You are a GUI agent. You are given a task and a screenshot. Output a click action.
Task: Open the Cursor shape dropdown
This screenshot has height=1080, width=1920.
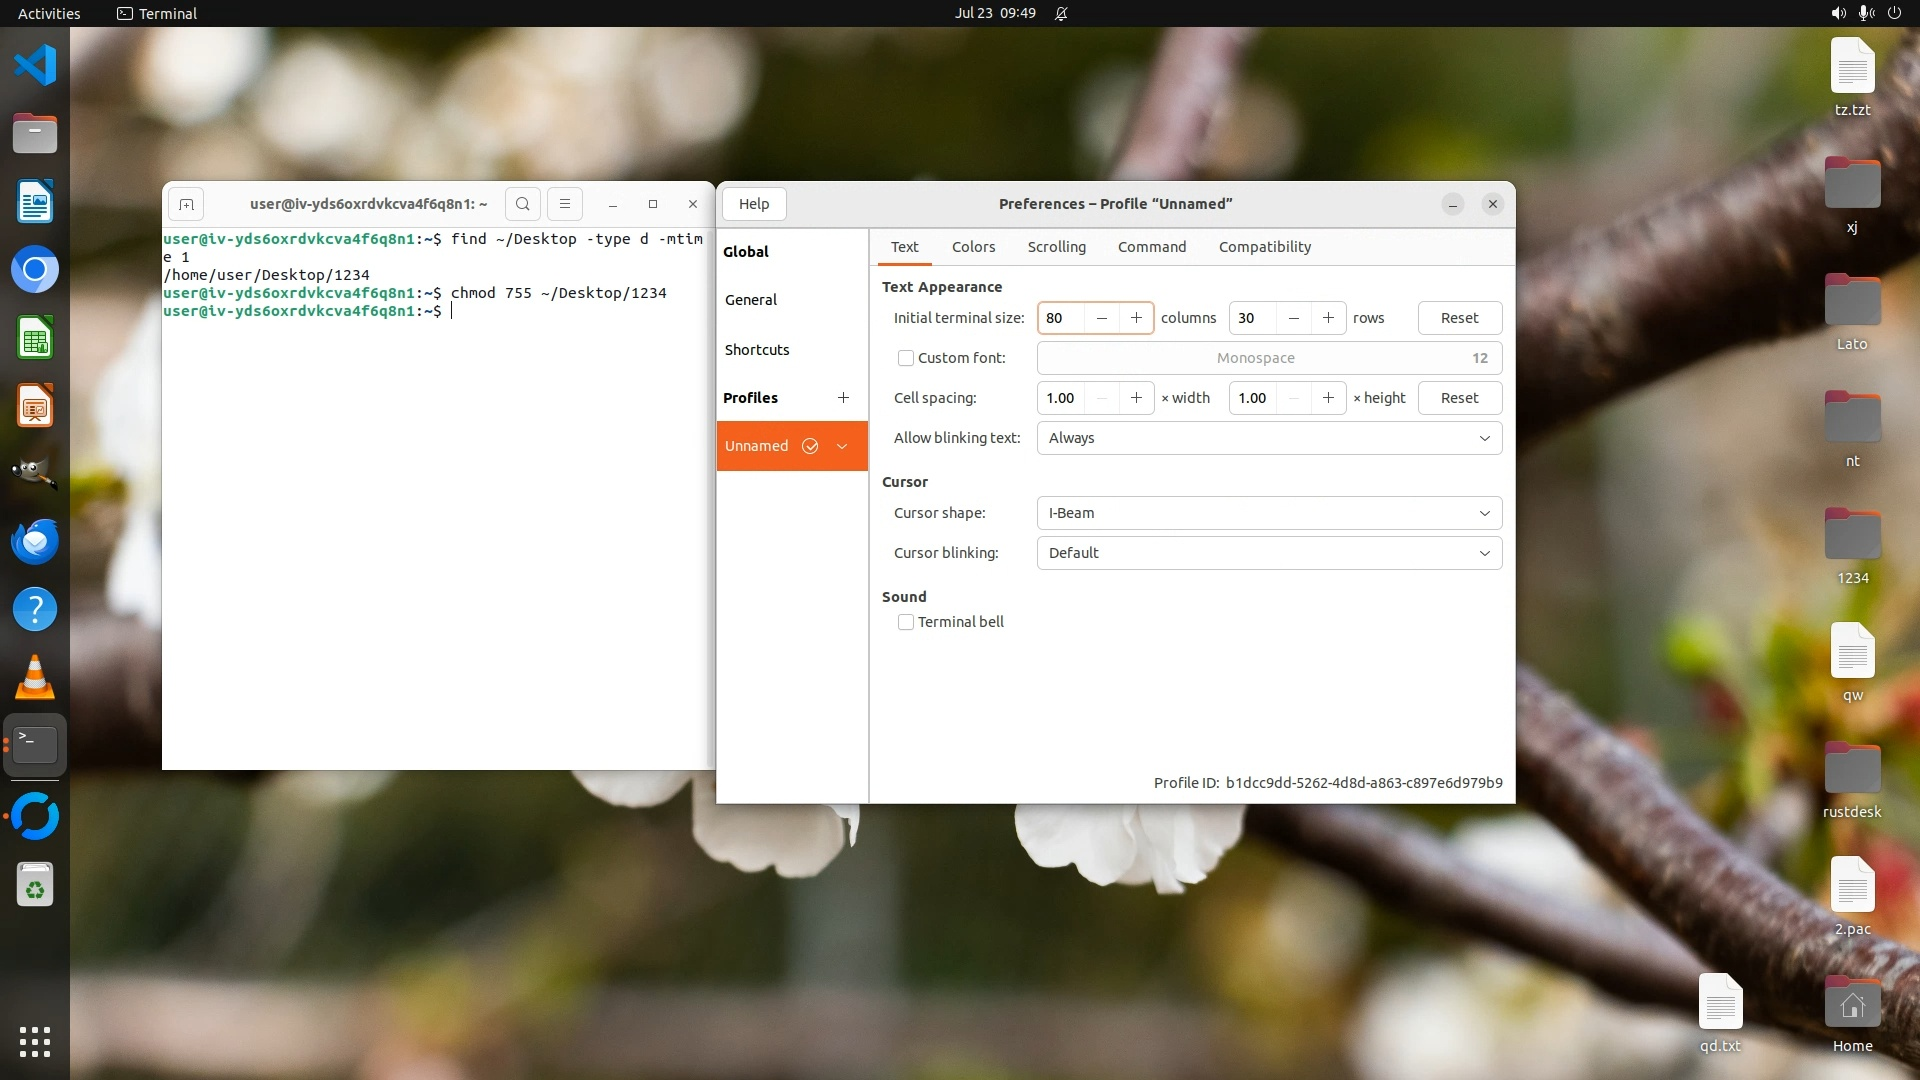(1269, 513)
